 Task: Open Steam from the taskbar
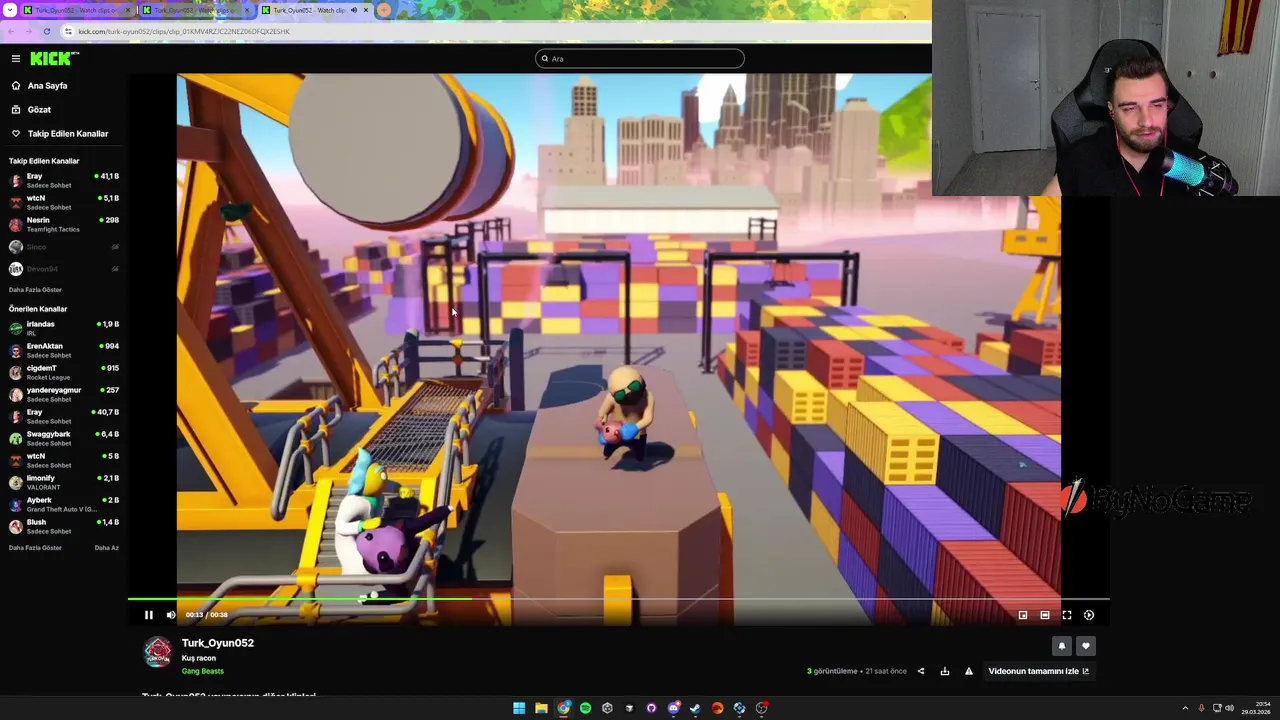[x=695, y=708]
